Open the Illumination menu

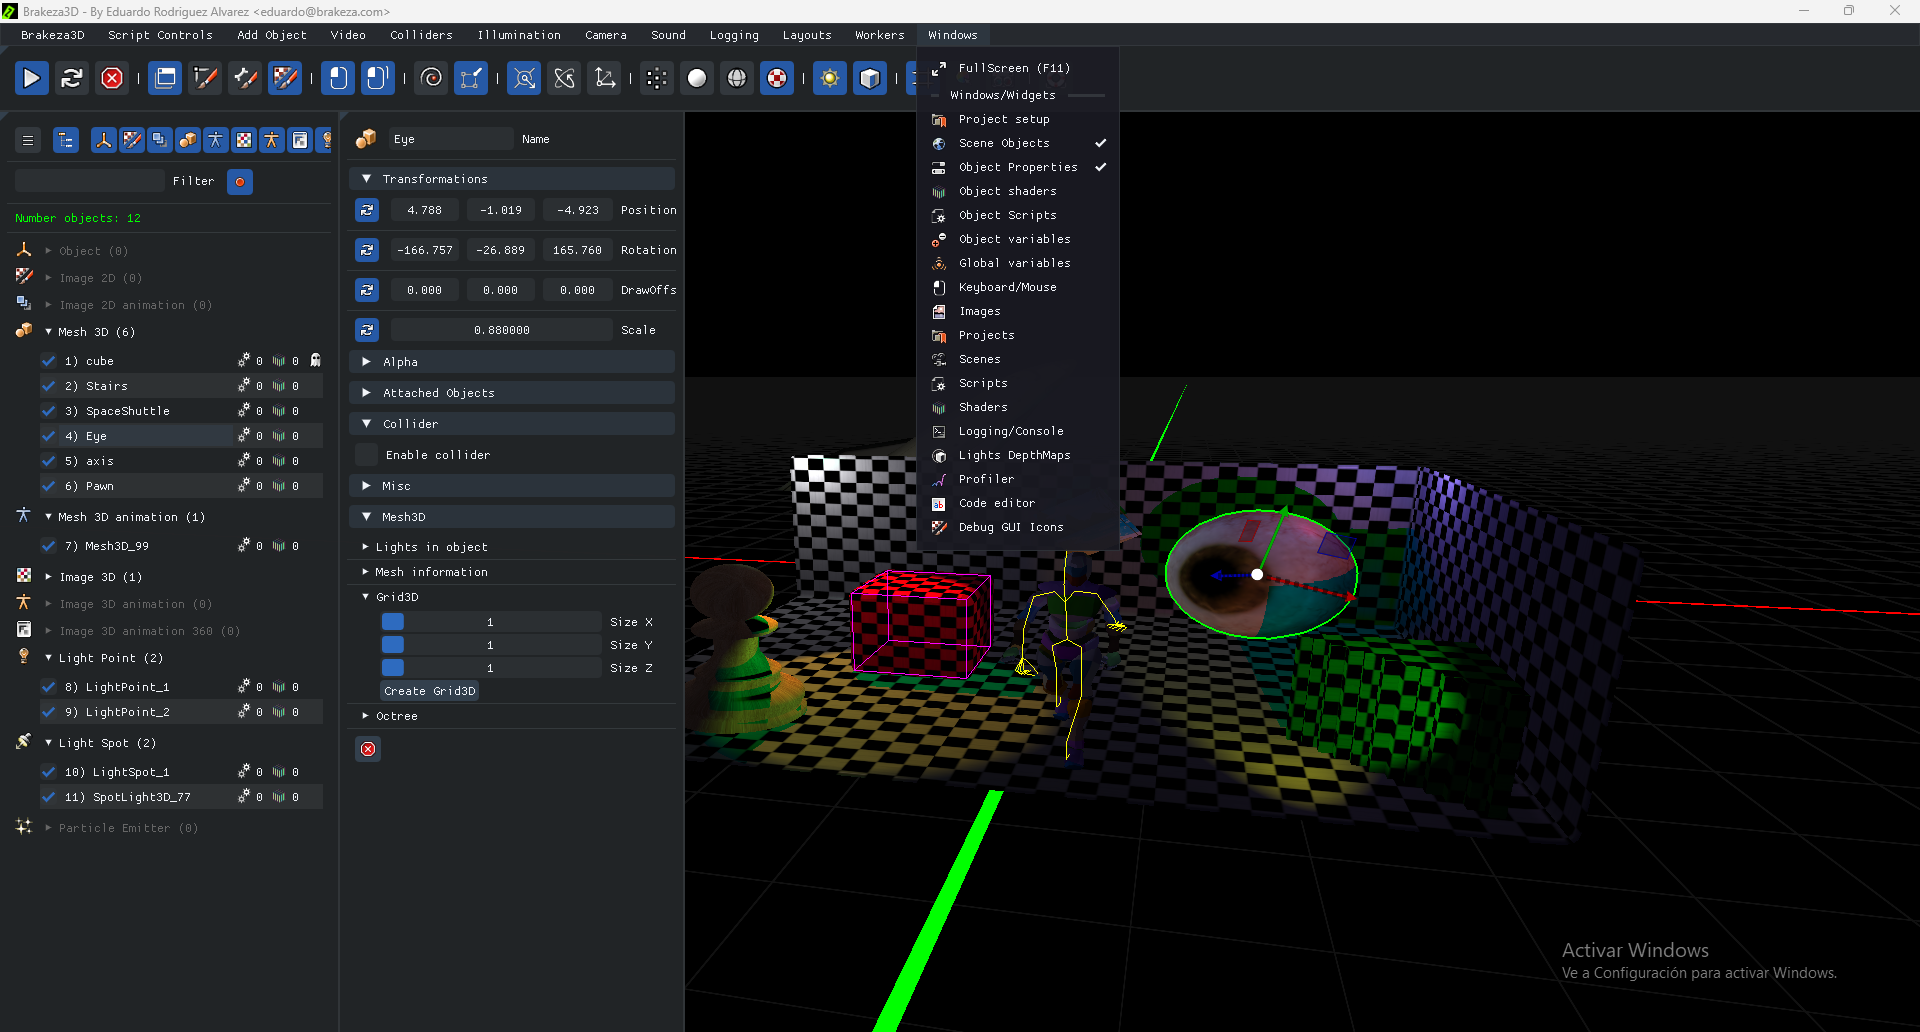pyautogui.click(x=518, y=35)
